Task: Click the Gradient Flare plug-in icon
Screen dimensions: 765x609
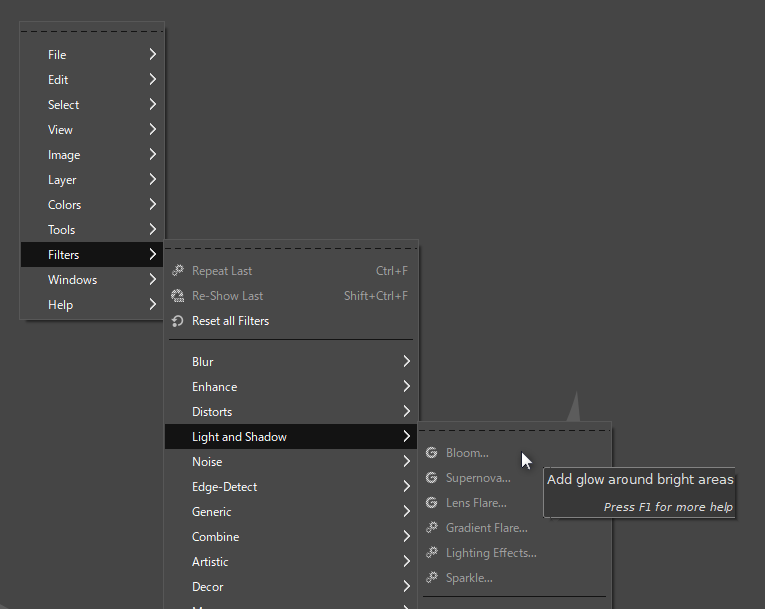Action: [x=431, y=528]
